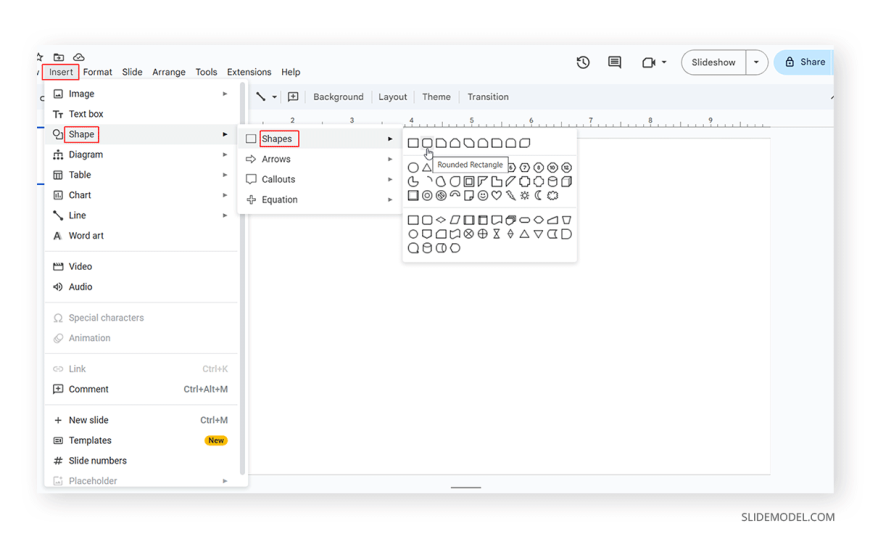Pick the Lightning Bolt shape
This screenshot has width=870, height=539.
pos(510,195)
